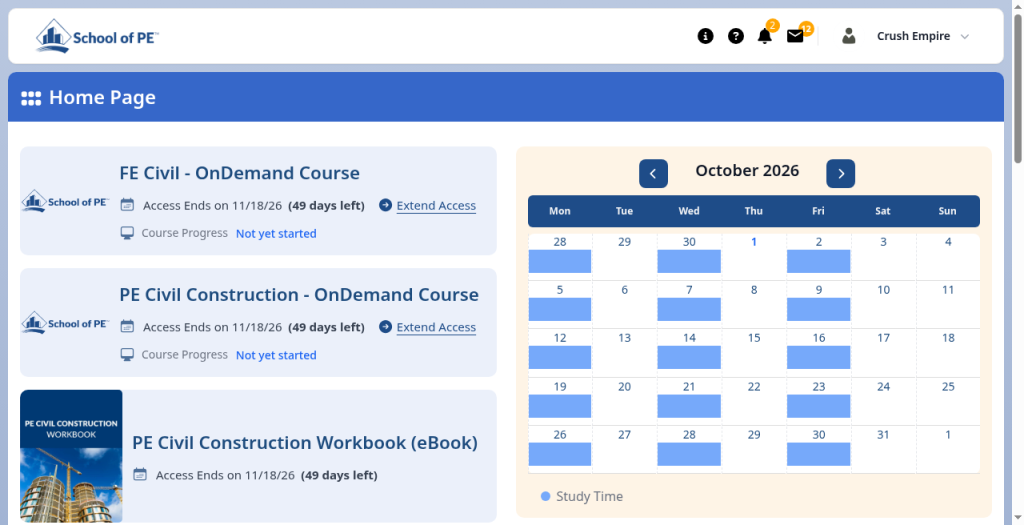Click the study time block on October 7
The height and width of the screenshot is (525, 1024).
689,310
